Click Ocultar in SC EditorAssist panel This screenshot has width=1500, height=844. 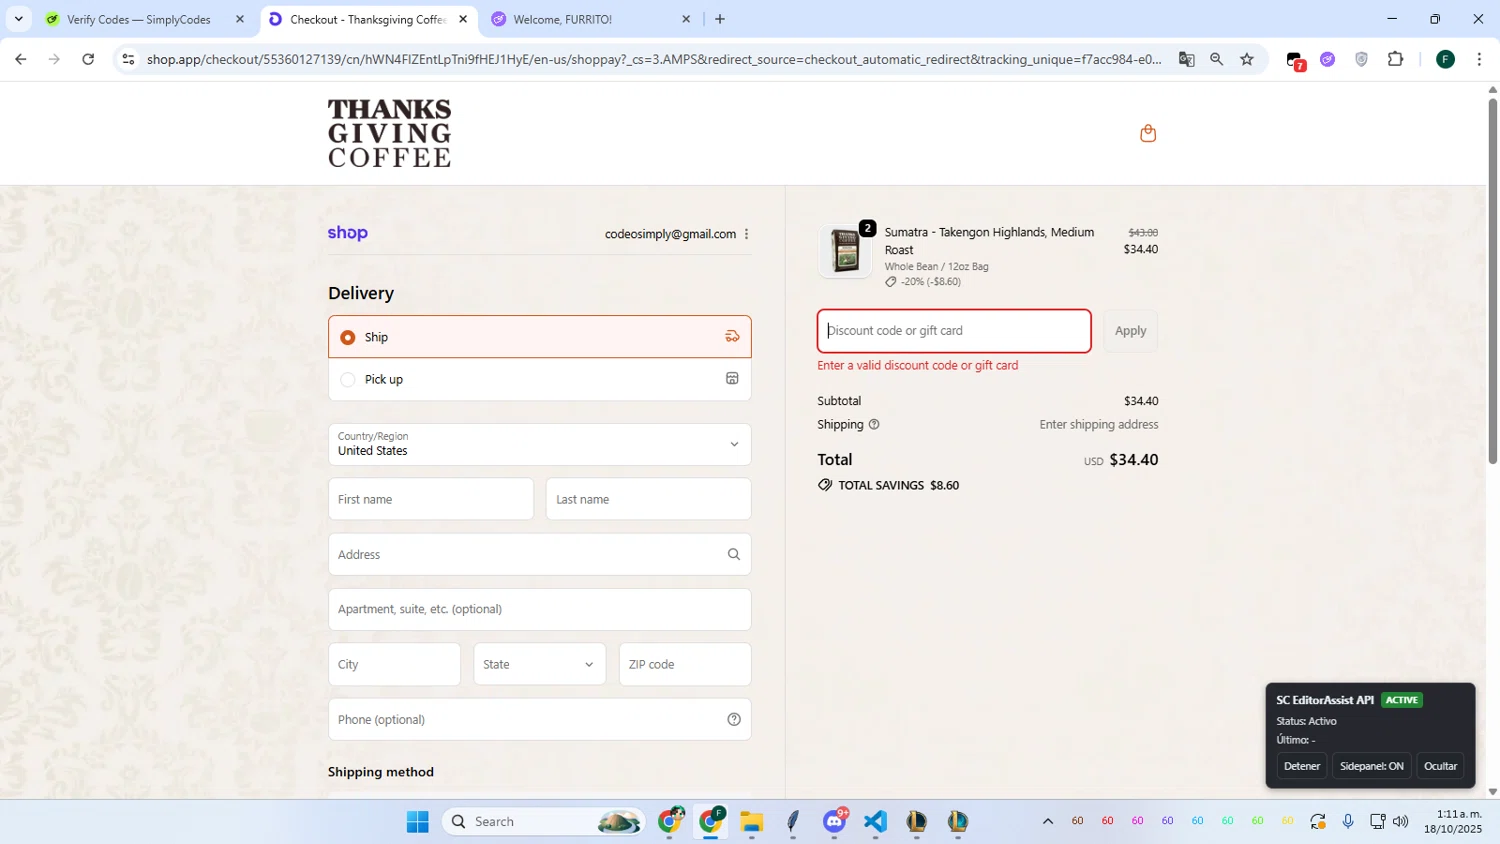click(1440, 766)
